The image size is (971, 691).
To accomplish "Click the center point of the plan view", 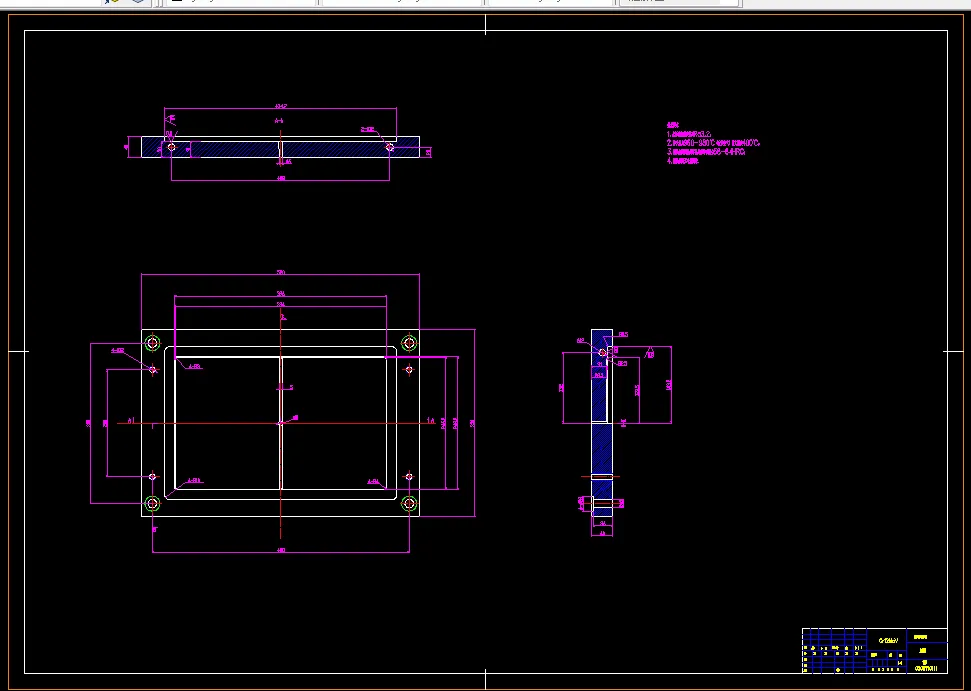I will click(281, 424).
